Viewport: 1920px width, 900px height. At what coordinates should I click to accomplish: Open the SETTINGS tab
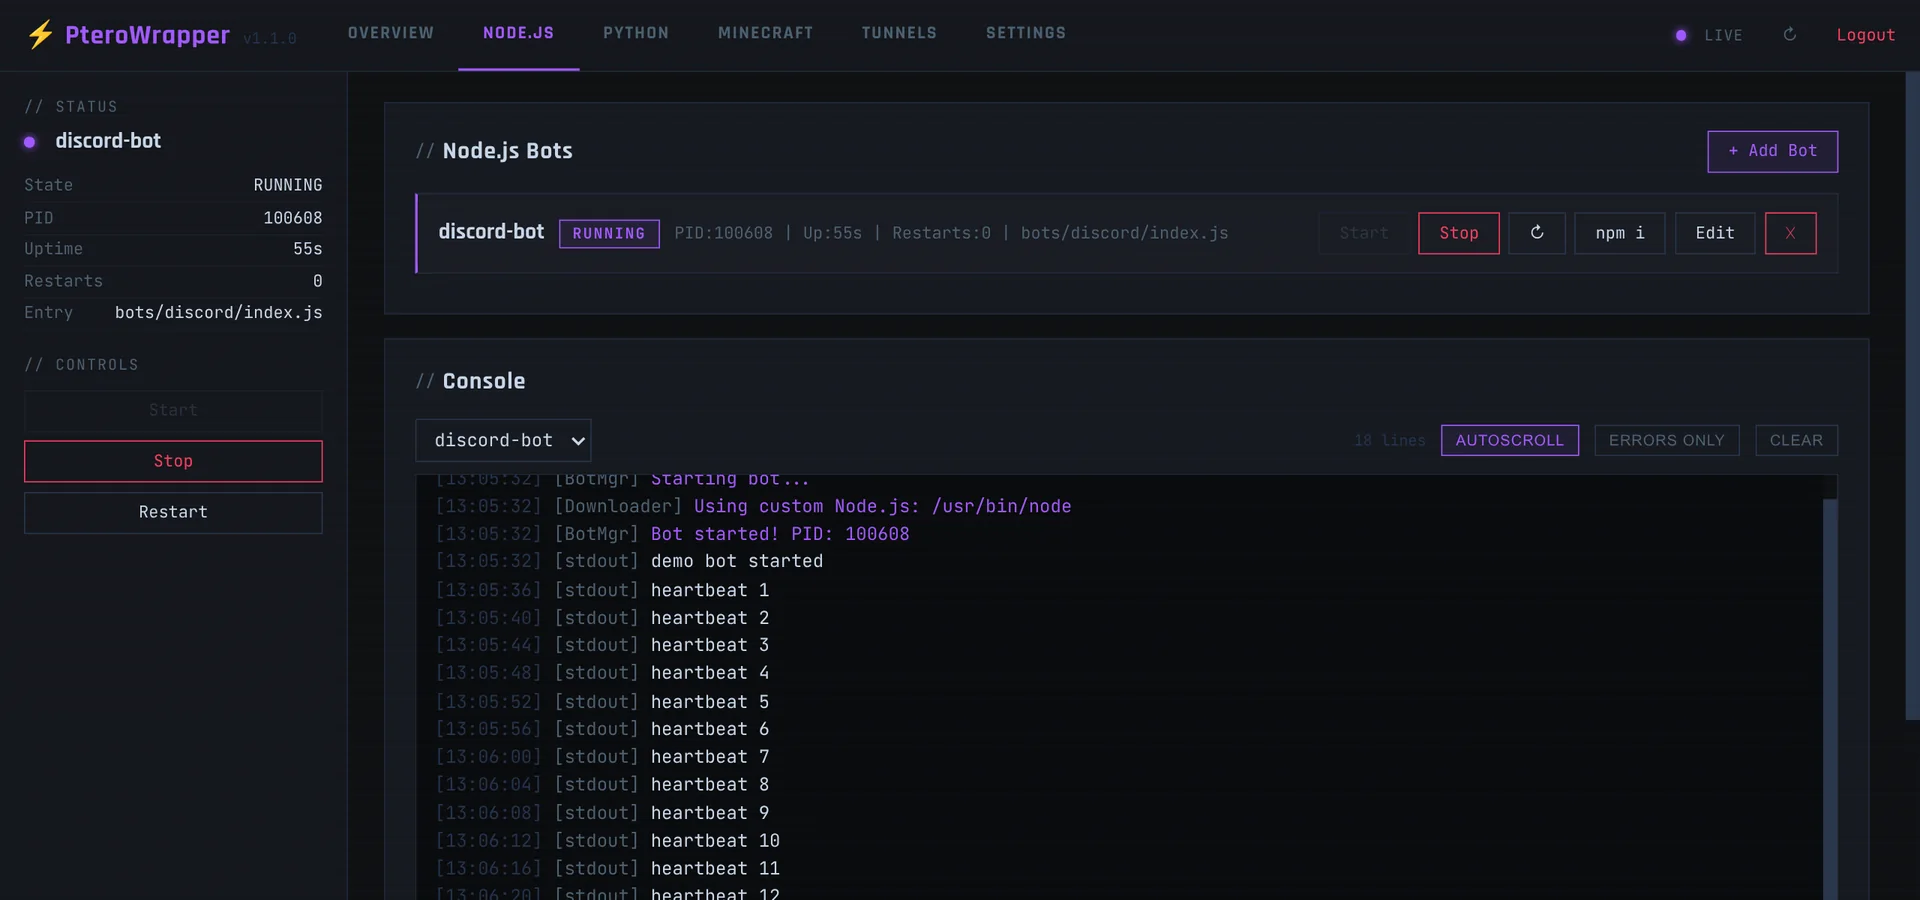pyautogui.click(x=1026, y=33)
